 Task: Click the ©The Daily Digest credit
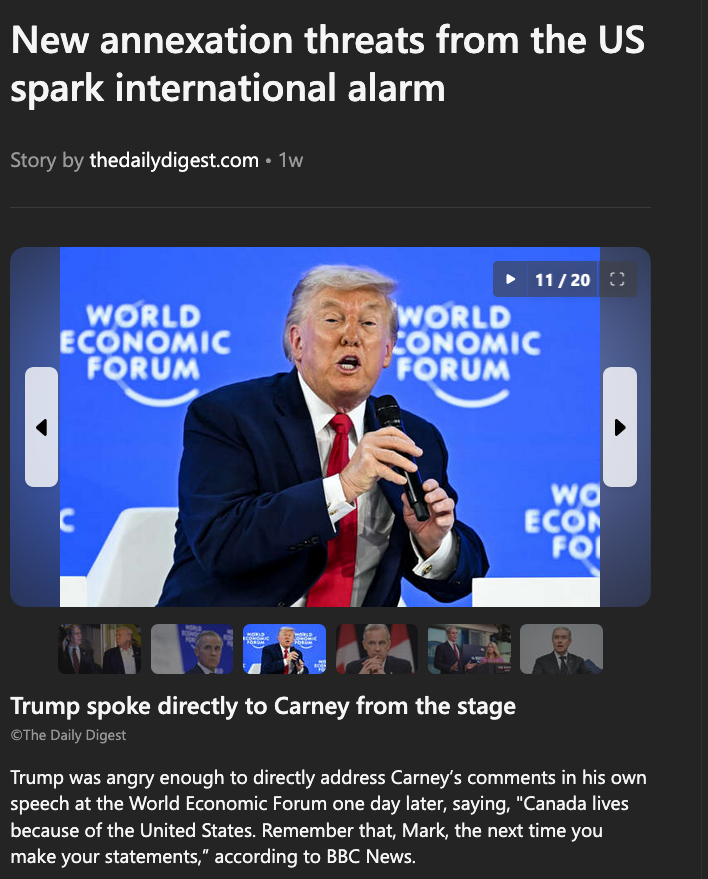tap(68, 735)
